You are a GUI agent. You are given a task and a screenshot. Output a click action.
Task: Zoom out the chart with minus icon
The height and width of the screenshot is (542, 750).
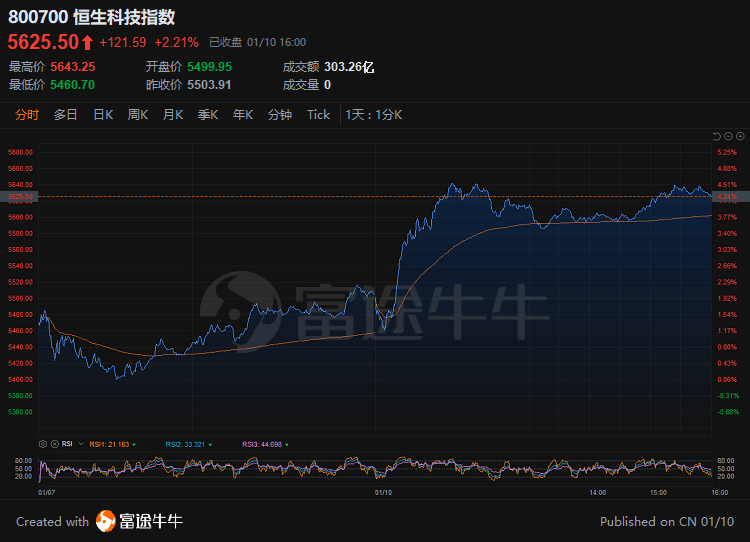[728, 136]
